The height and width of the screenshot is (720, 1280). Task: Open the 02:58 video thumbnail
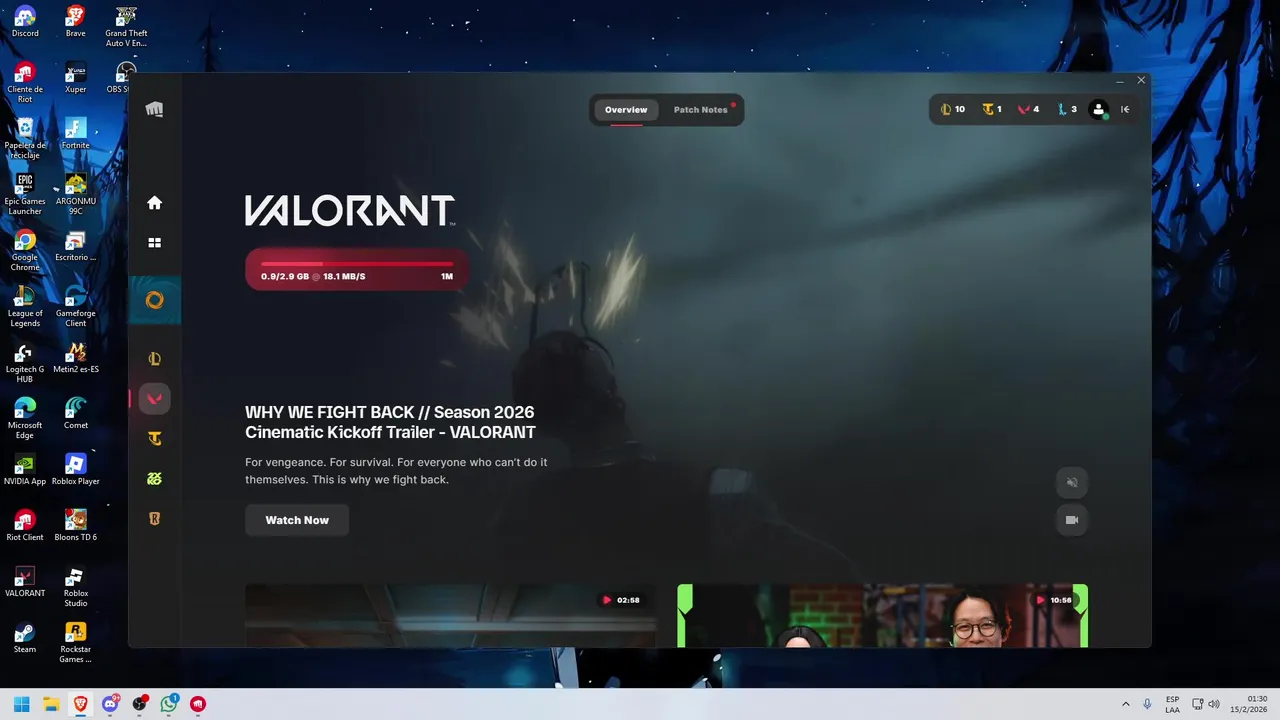tap(451, 615)
